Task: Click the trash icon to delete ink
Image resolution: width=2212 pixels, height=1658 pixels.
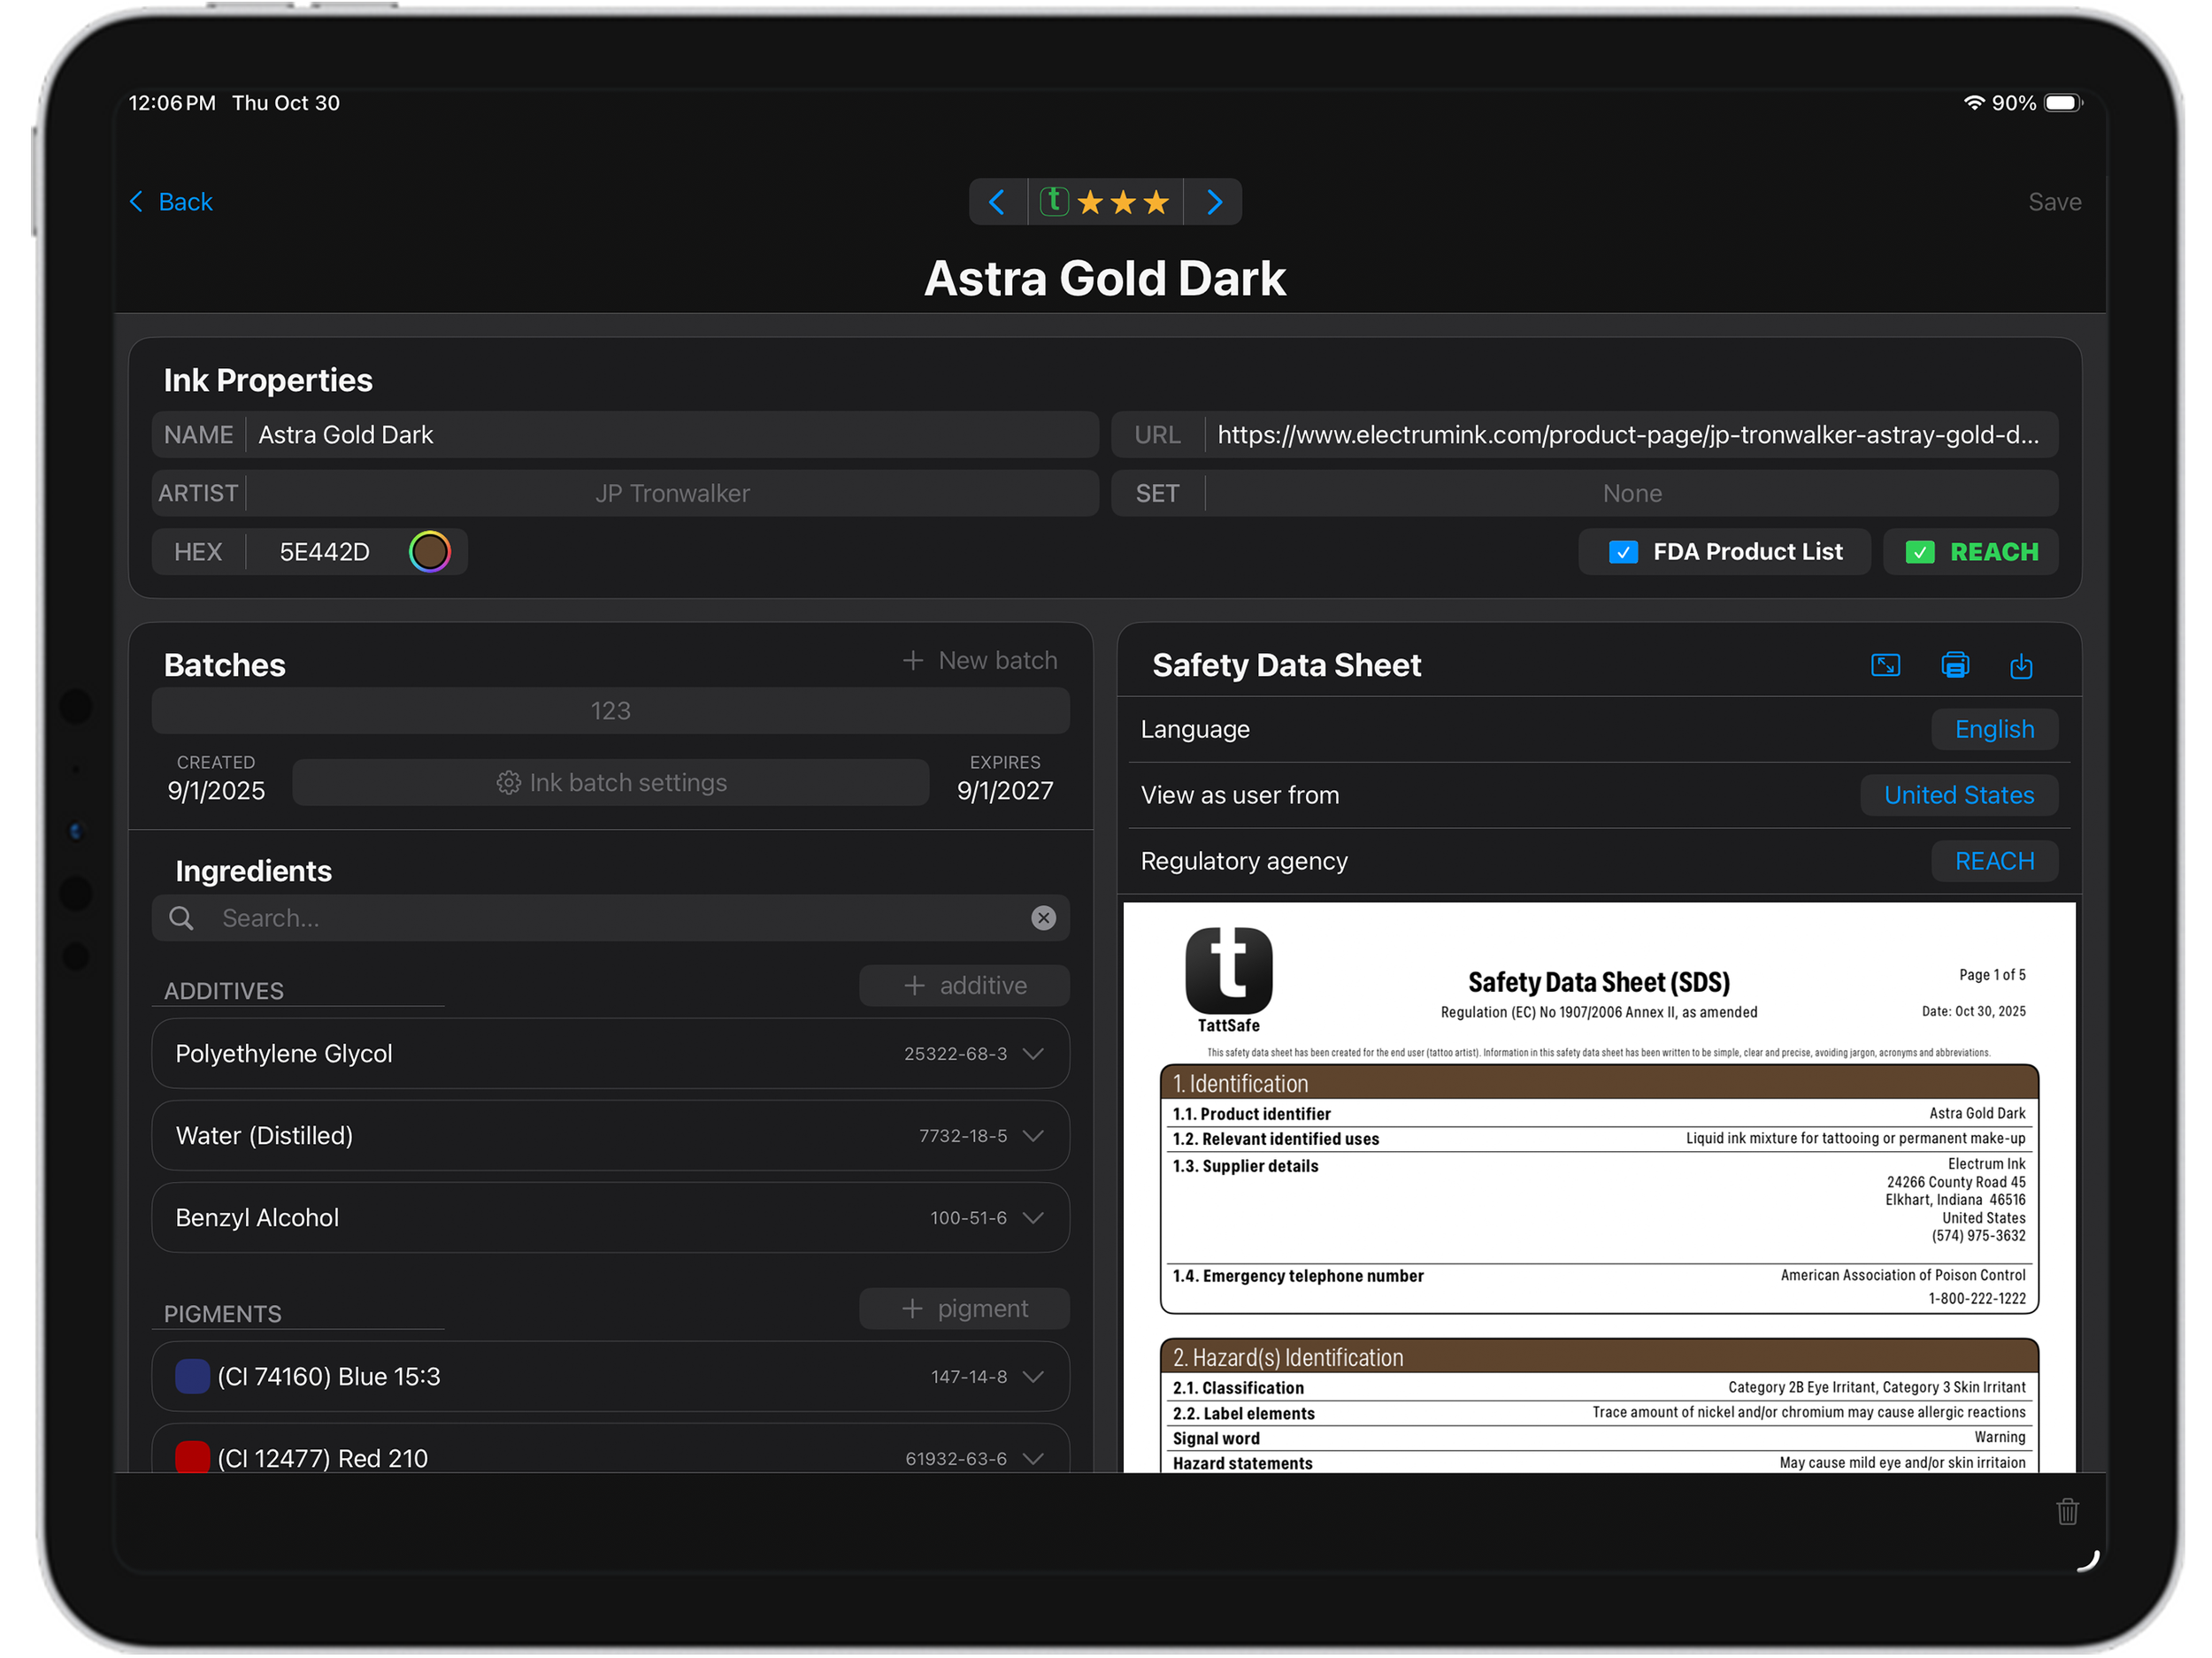Action: [2067, 1511]
